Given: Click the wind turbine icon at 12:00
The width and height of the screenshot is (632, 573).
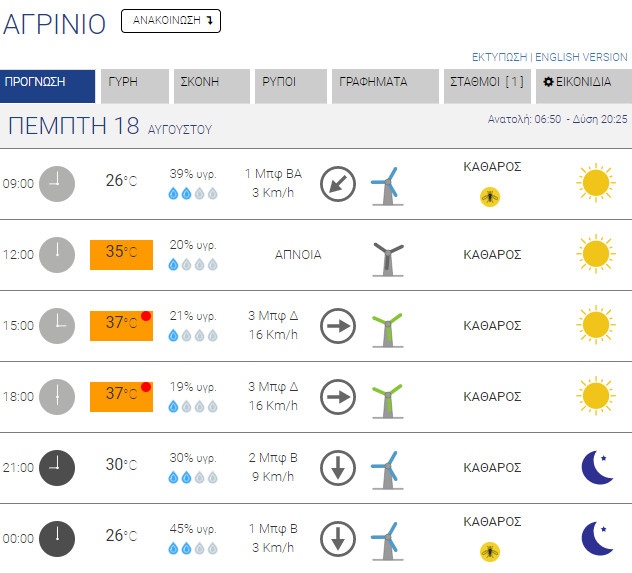Looking at the screenshot, I should coord(387,256).
